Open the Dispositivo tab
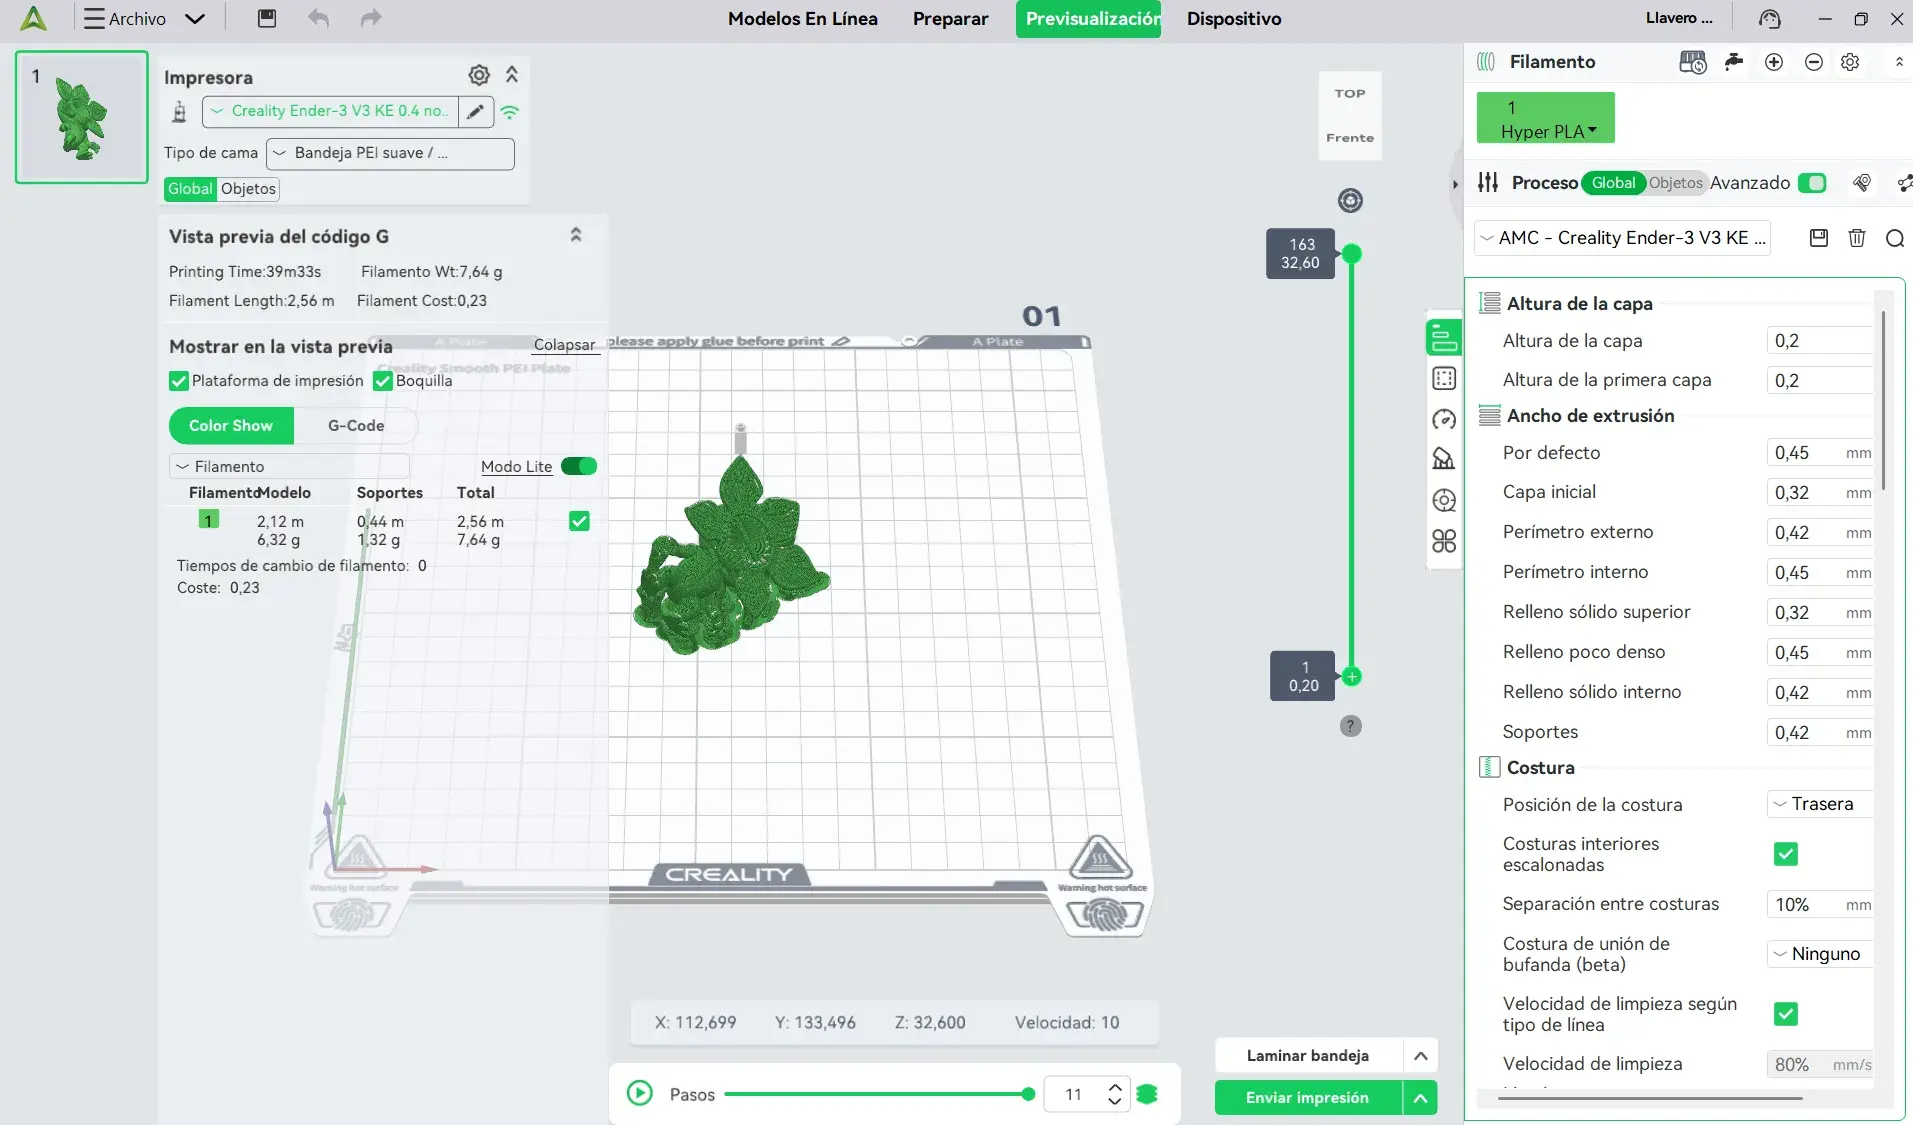The width and height of the screenshot is (1913, 1125). [1234, 18]
